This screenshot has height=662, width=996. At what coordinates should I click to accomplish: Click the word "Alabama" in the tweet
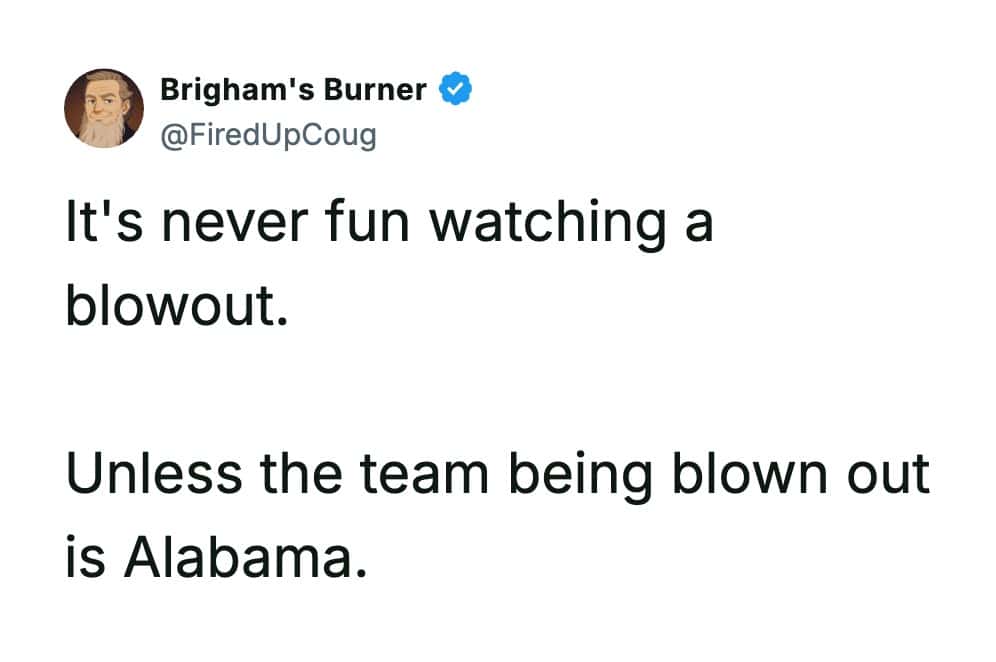pyautogui.click(x=239, y=560)
